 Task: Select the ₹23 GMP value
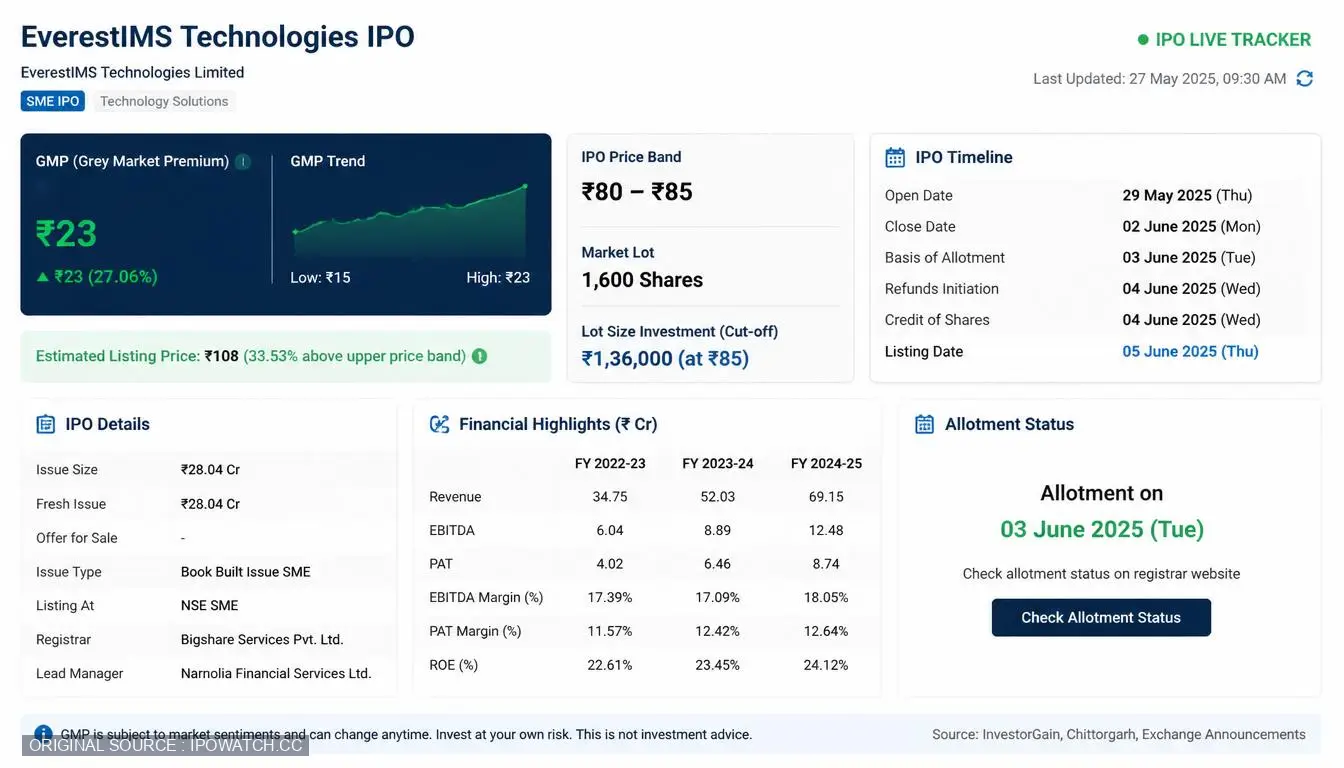[x=66, y=234]
